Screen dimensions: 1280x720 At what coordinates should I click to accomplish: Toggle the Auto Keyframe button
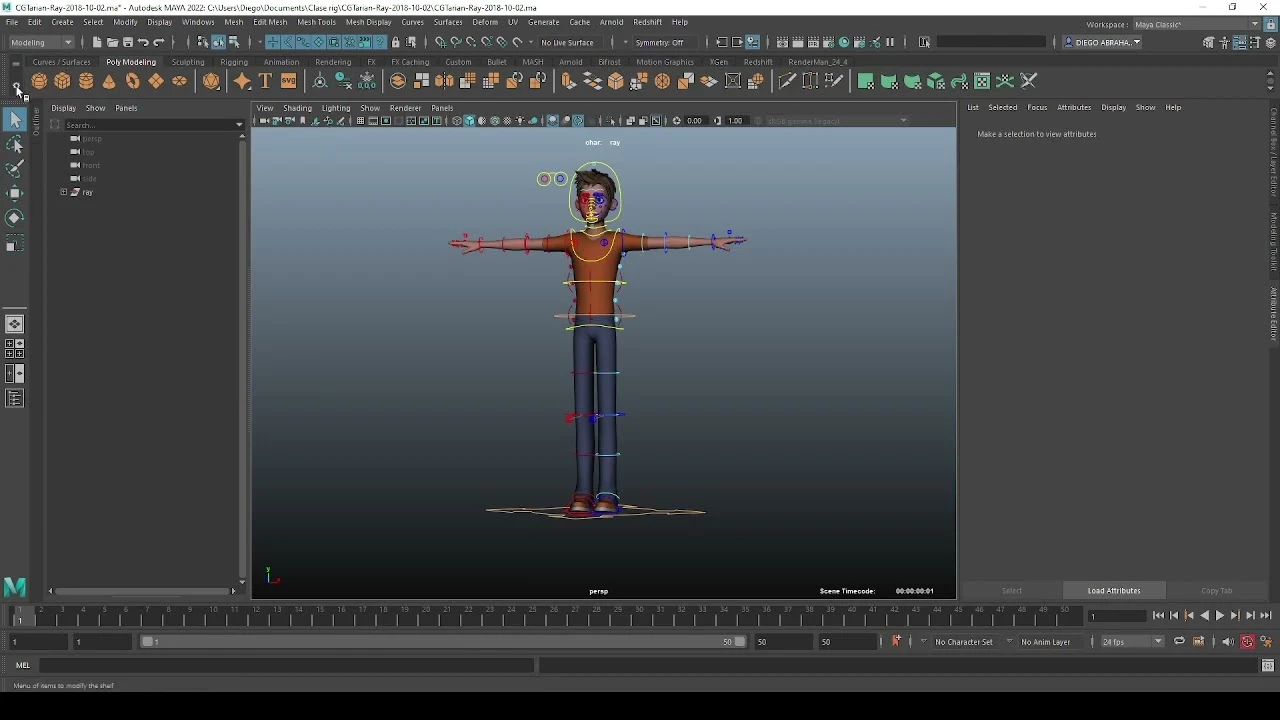click(x=1247, y=642)
